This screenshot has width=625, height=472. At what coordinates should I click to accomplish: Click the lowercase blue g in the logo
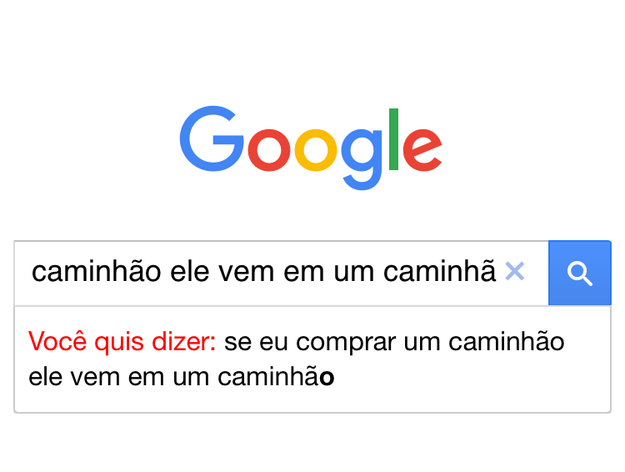tap(362, 159)
